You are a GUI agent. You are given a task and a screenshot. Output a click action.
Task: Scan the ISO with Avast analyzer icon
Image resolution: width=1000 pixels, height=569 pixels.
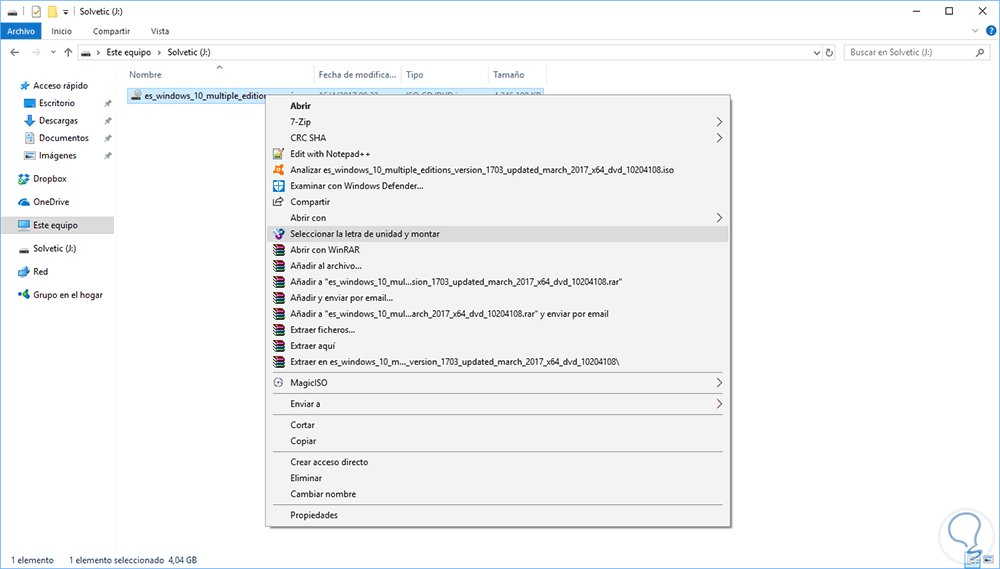(279, 170)
